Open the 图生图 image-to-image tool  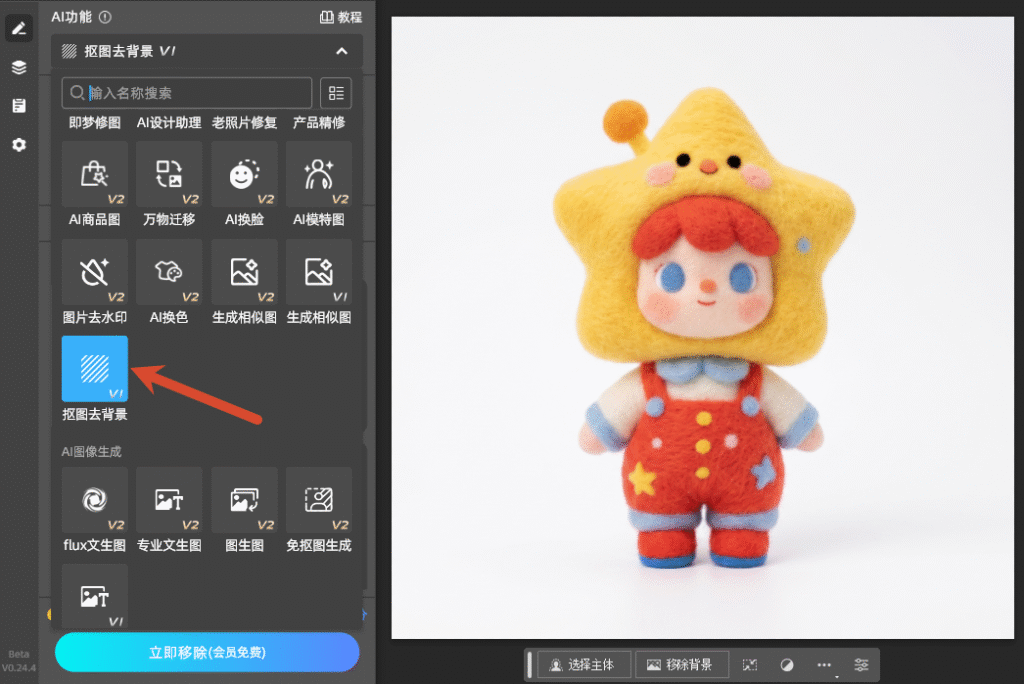tap(244, 500)
